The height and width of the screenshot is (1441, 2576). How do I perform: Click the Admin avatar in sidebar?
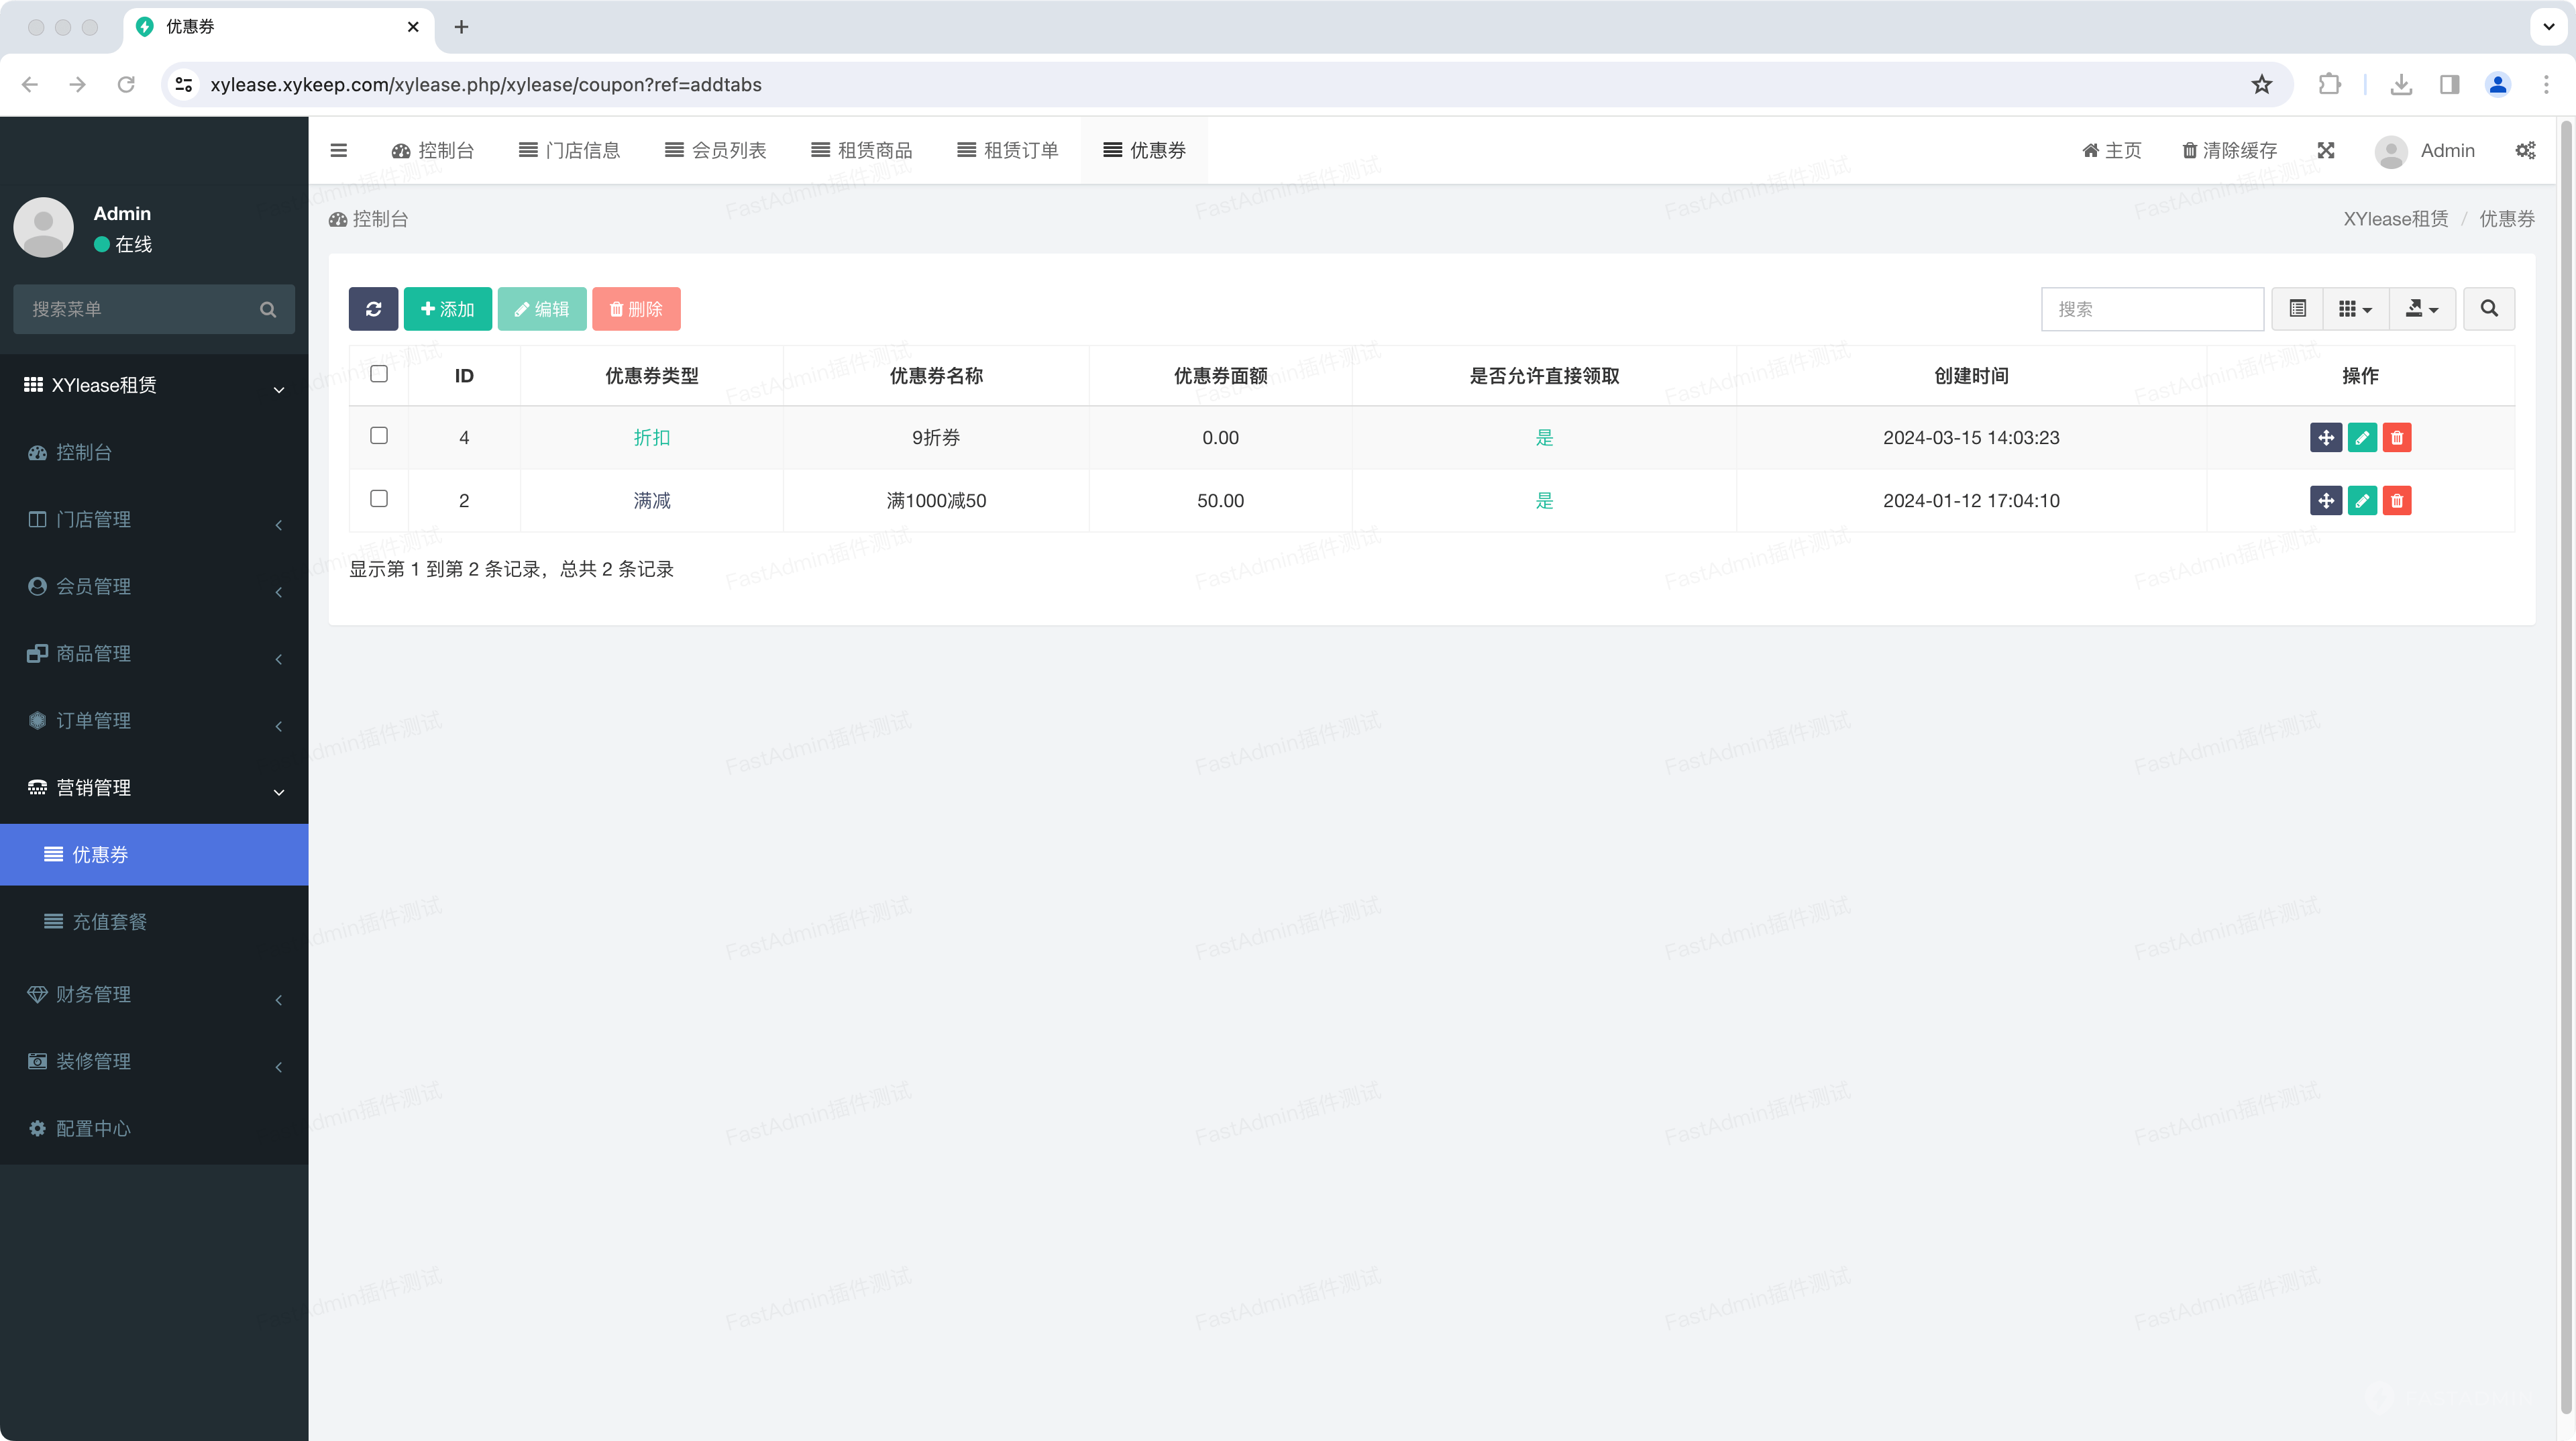(x=43, y=227)
